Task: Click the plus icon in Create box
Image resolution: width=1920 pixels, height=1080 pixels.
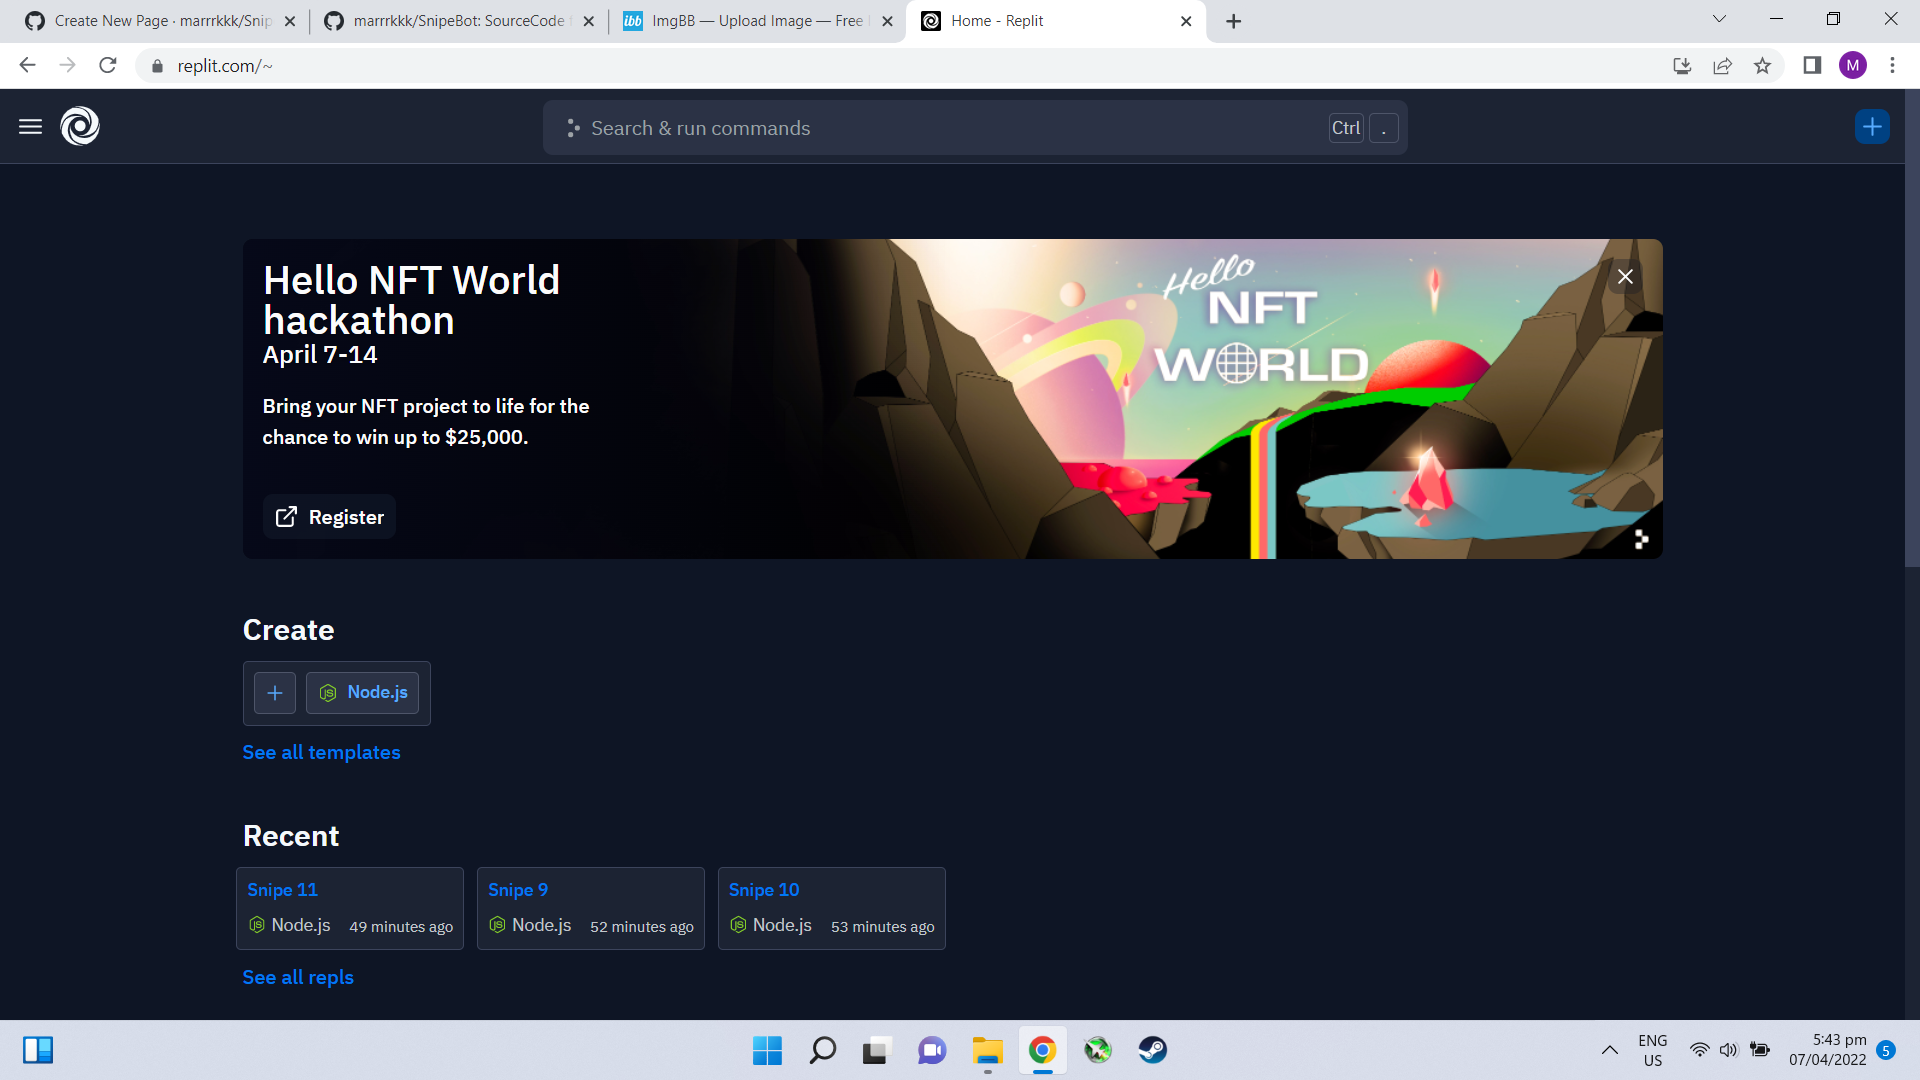Action: pyautogui.click(x=275, y=693)
